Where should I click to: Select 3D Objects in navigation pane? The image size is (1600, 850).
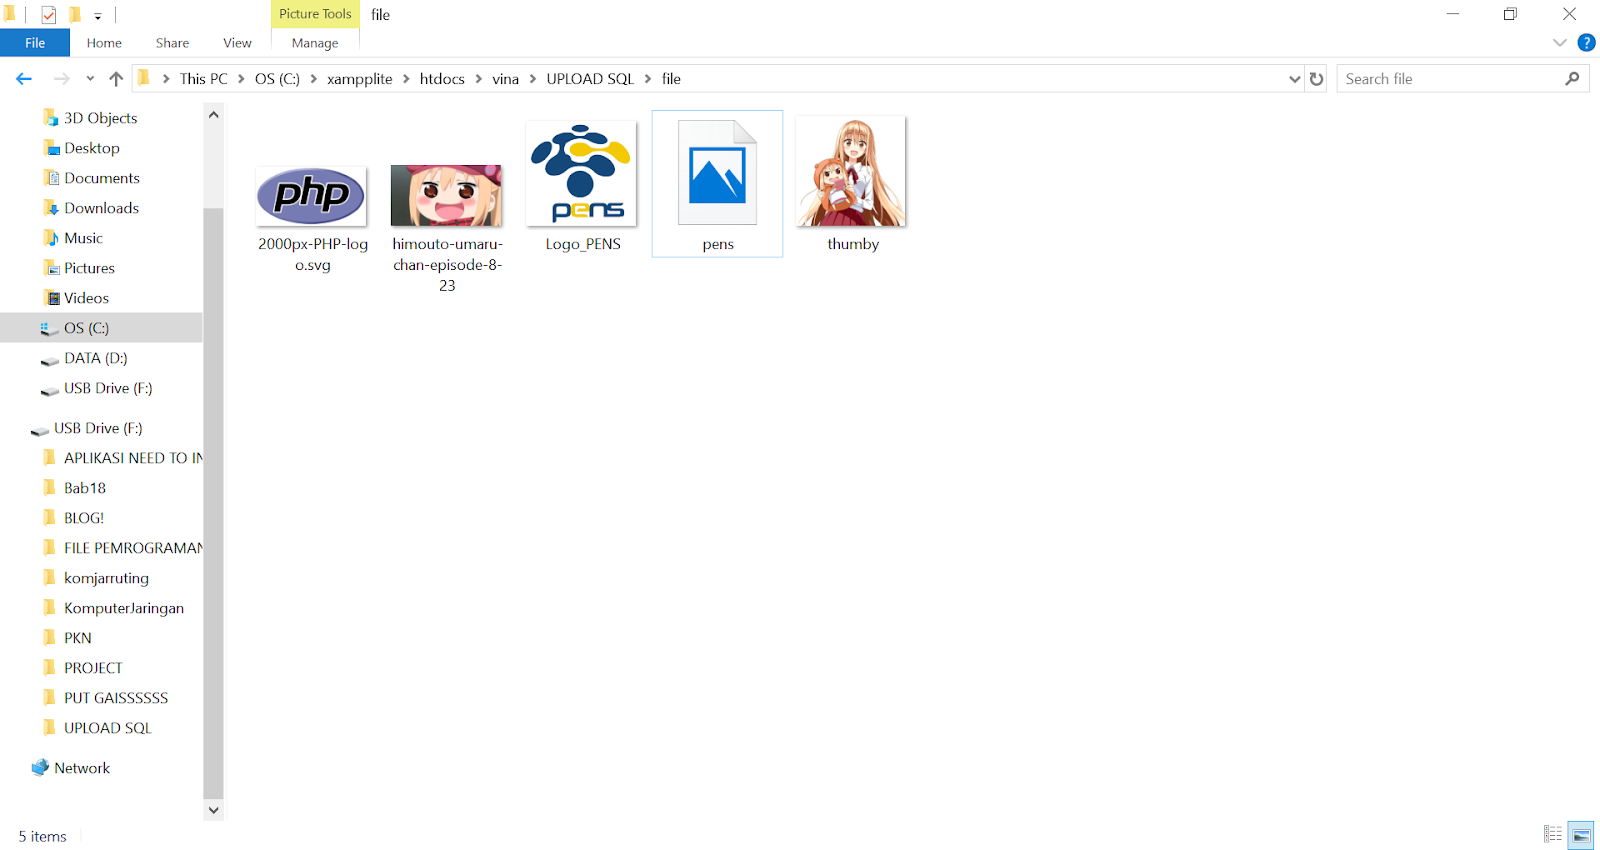point(101,118)
